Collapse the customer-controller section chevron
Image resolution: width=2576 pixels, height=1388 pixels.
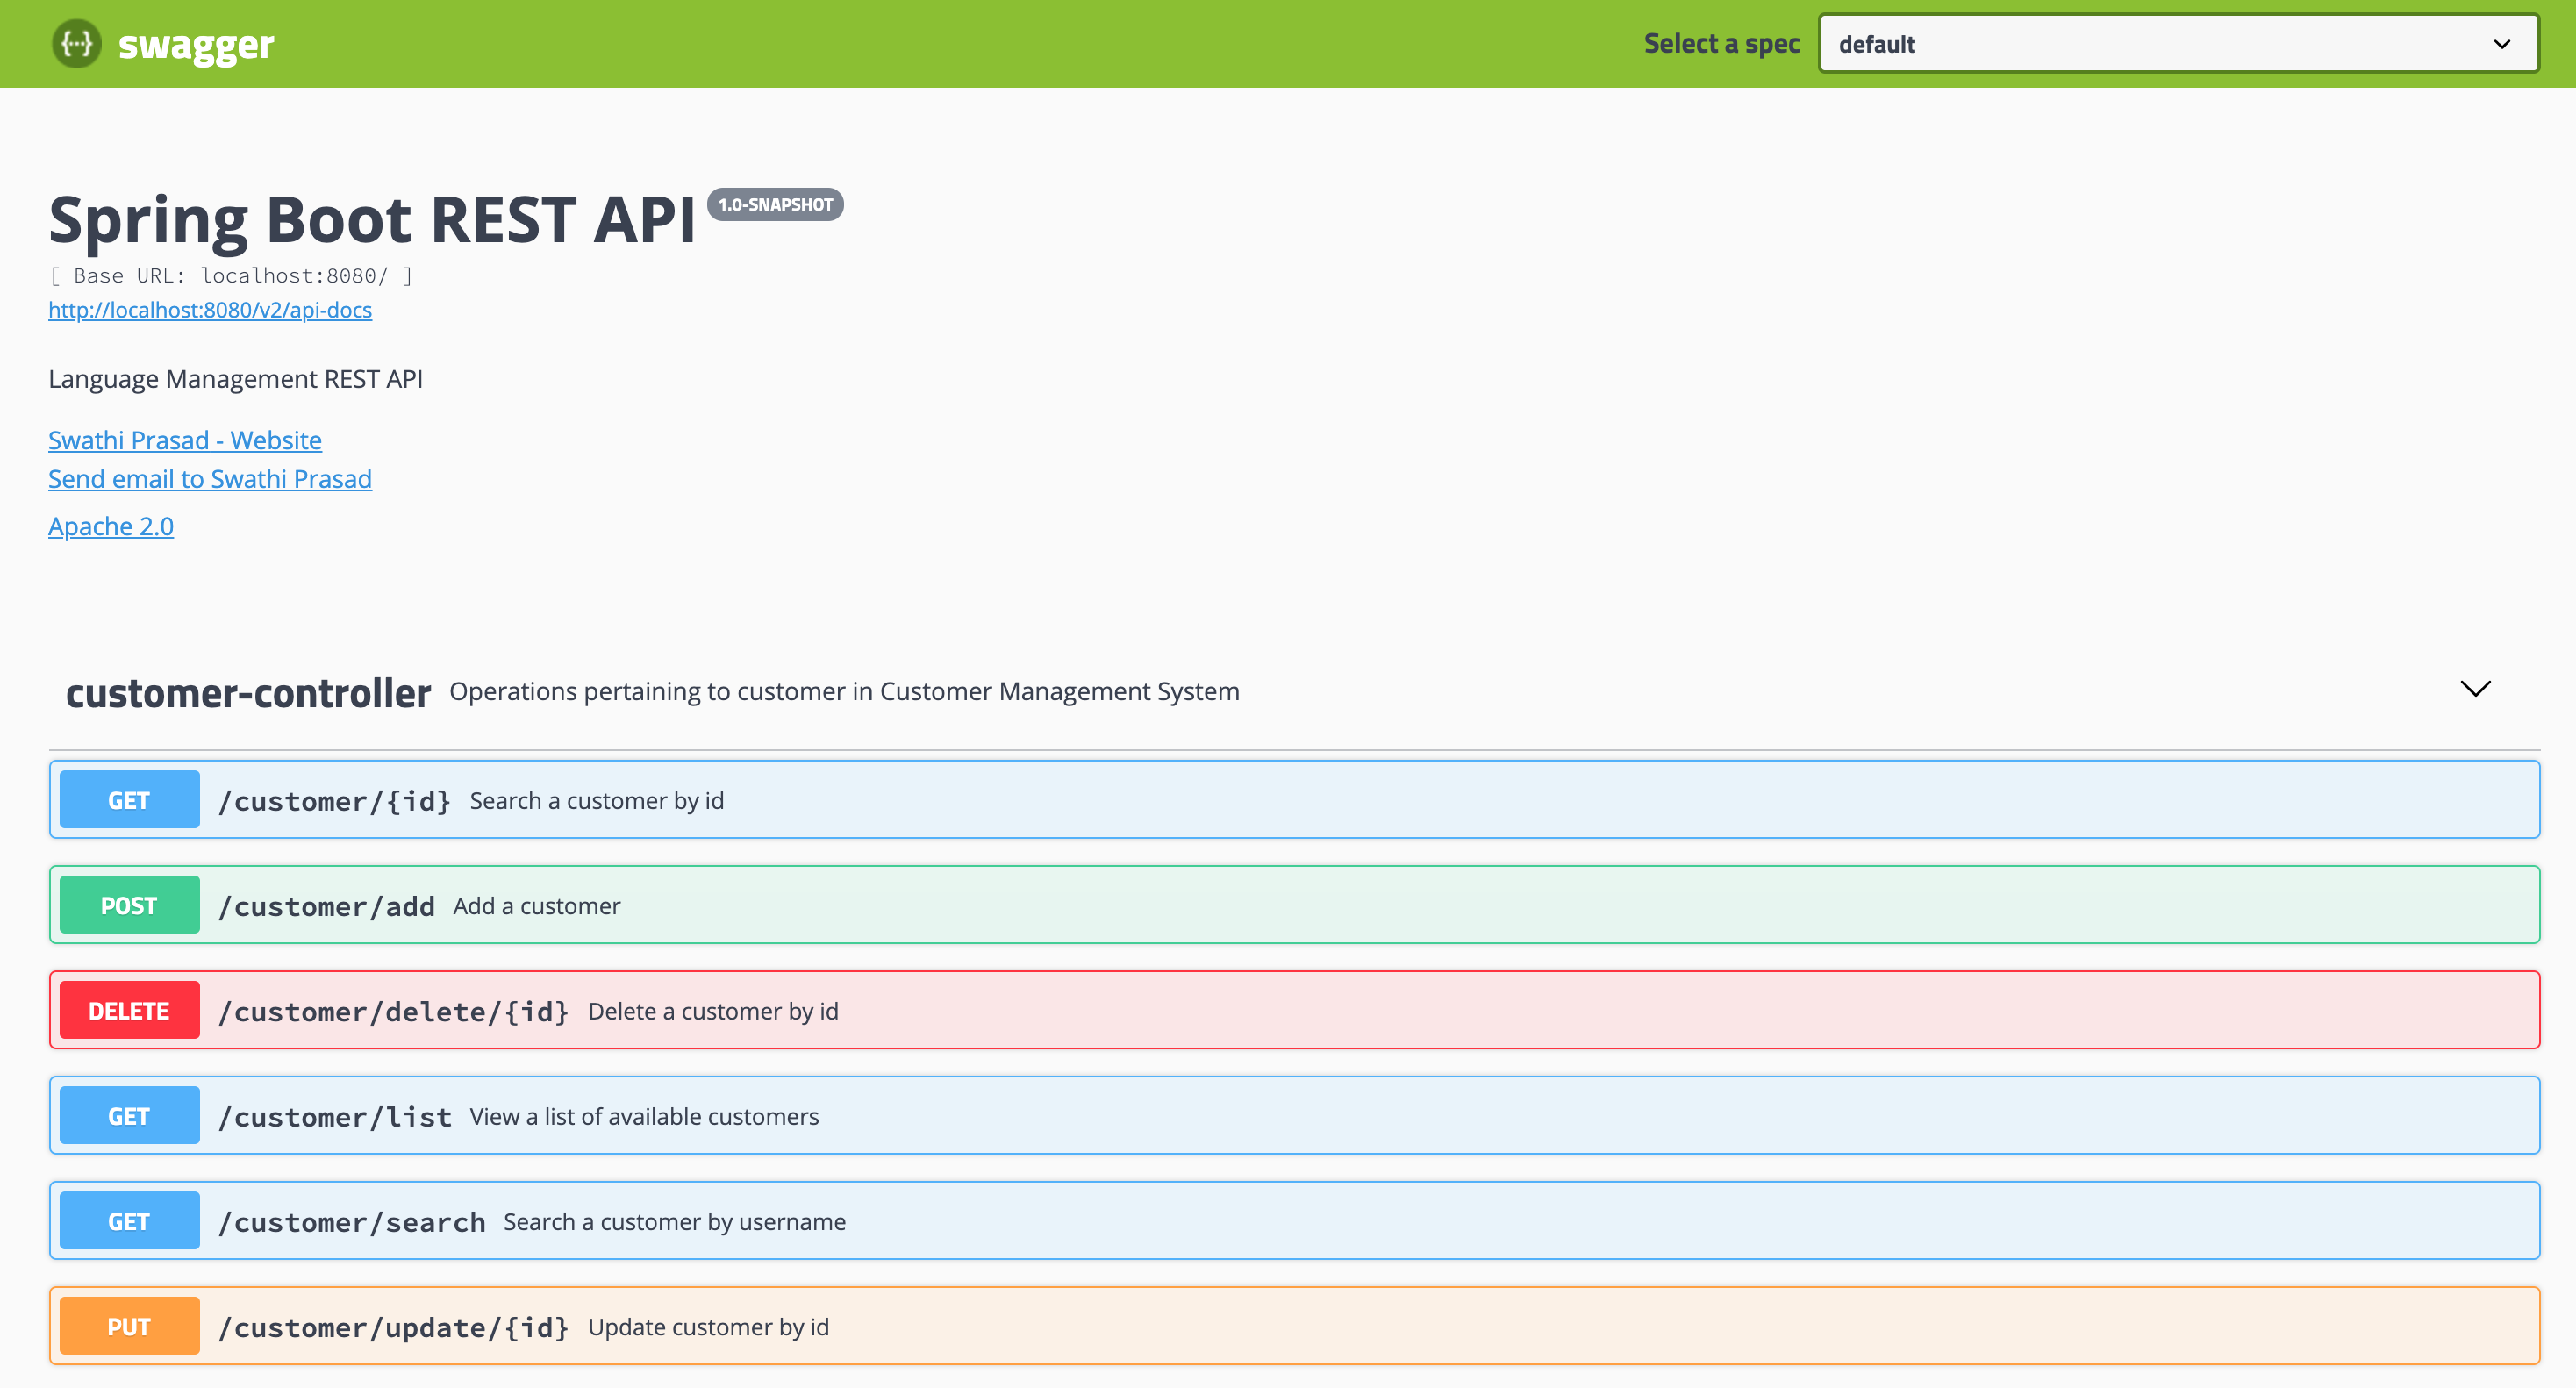click(2474, 689)
